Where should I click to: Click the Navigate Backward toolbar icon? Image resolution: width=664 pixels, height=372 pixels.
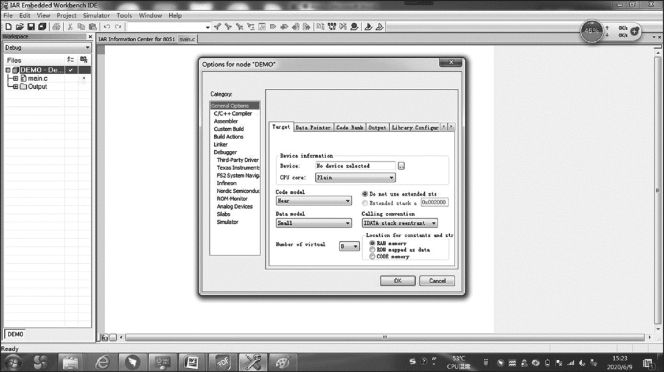click(296, 27)
